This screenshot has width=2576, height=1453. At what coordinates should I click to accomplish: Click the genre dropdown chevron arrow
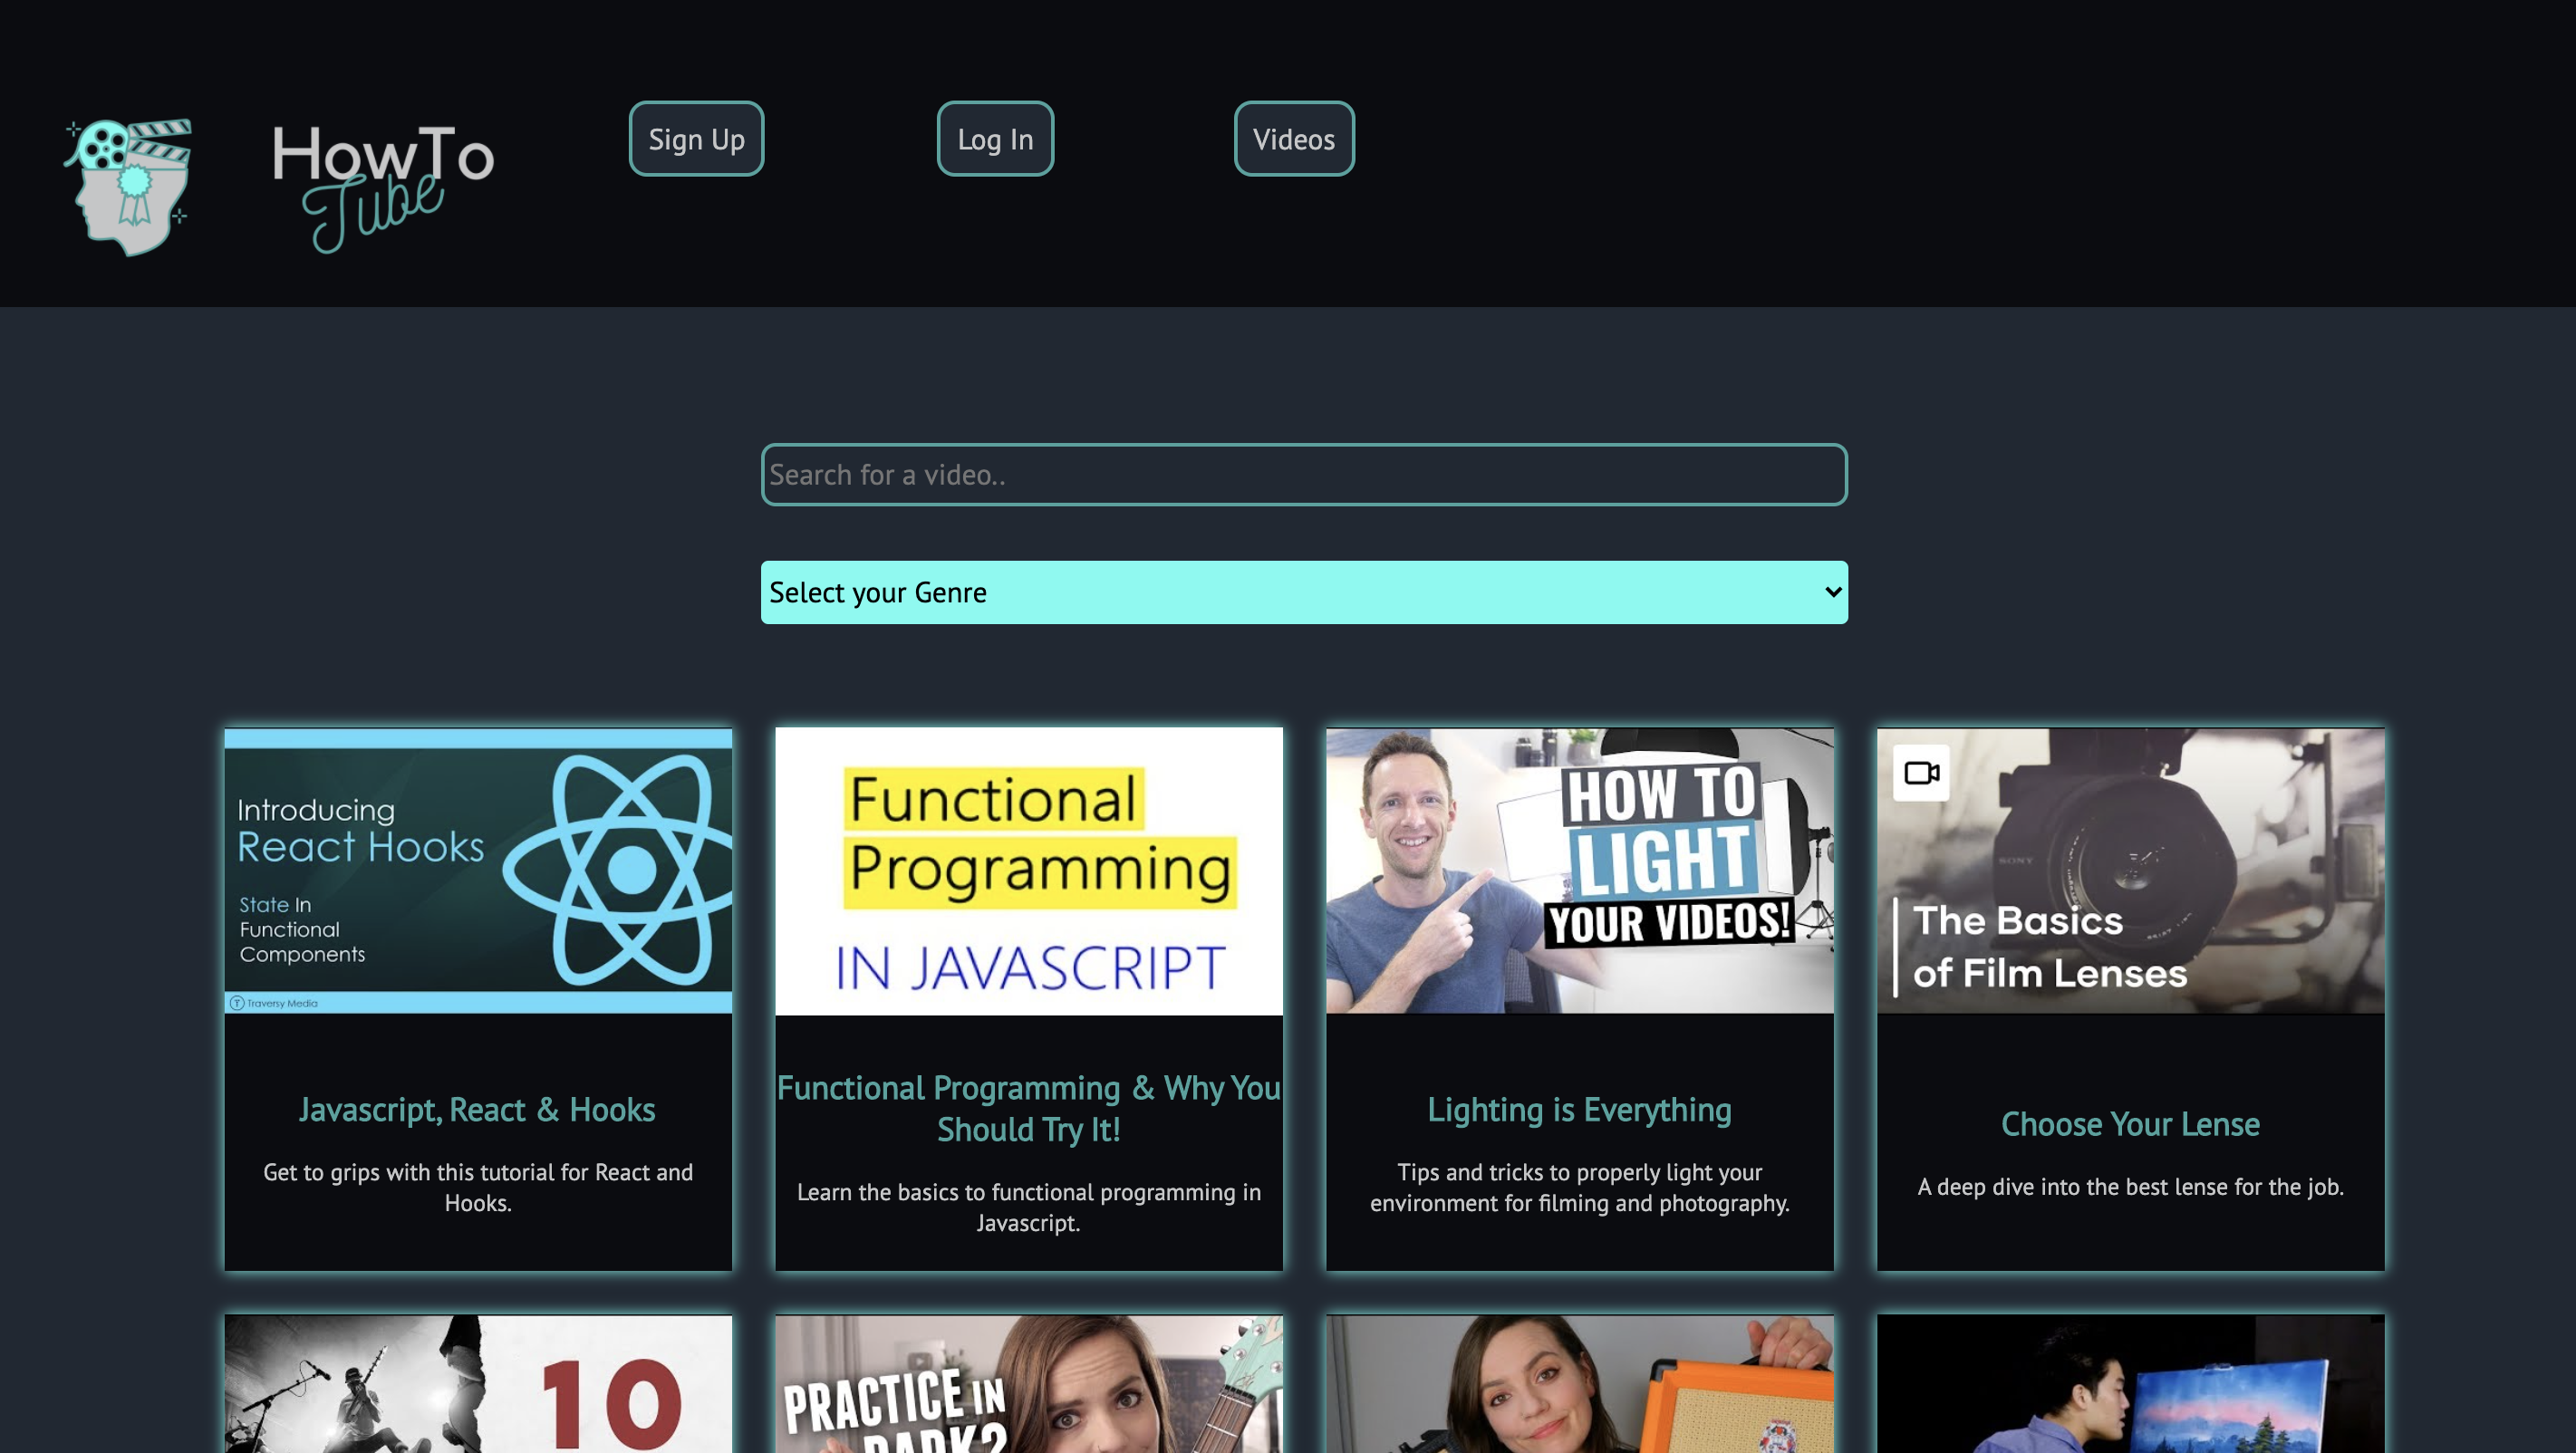(x=1832, y=592)
